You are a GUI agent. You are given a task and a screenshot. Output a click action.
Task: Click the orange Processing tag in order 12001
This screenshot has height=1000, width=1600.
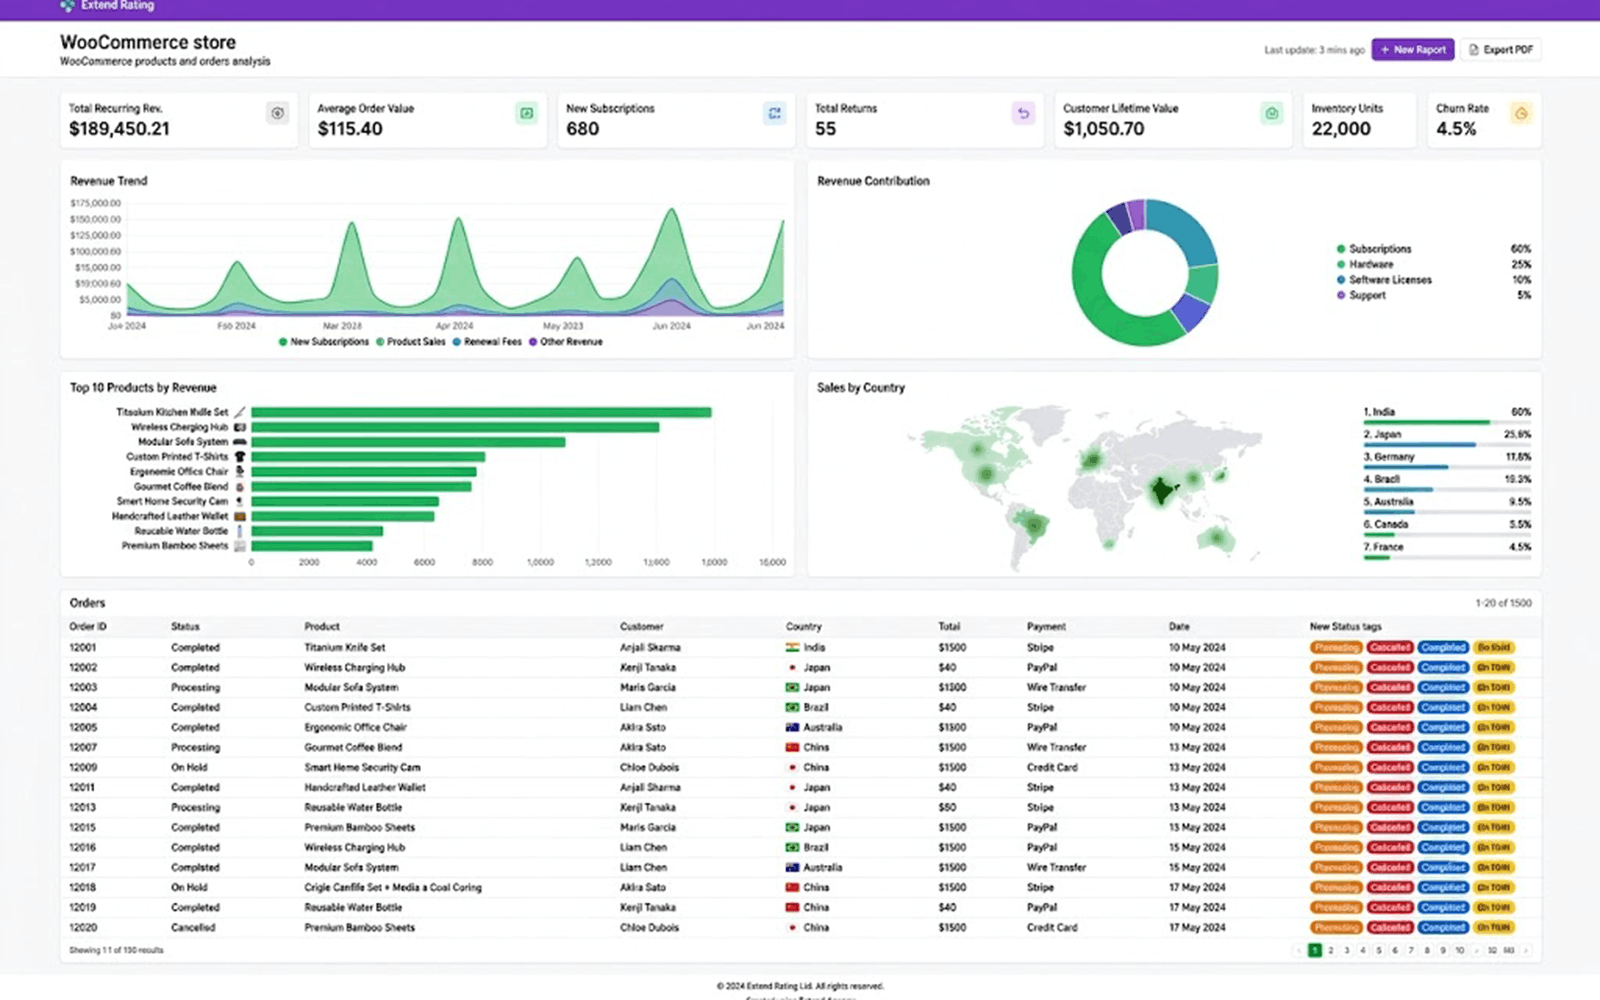1336,647
